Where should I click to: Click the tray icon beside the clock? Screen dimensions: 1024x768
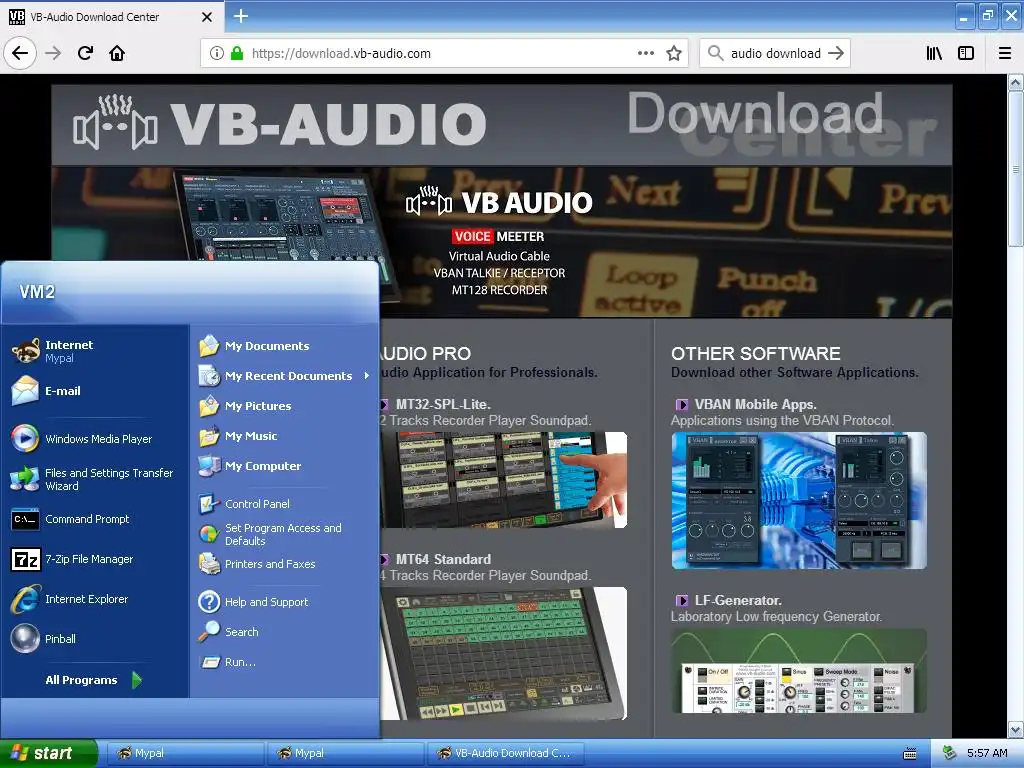[x=949, y=753]
